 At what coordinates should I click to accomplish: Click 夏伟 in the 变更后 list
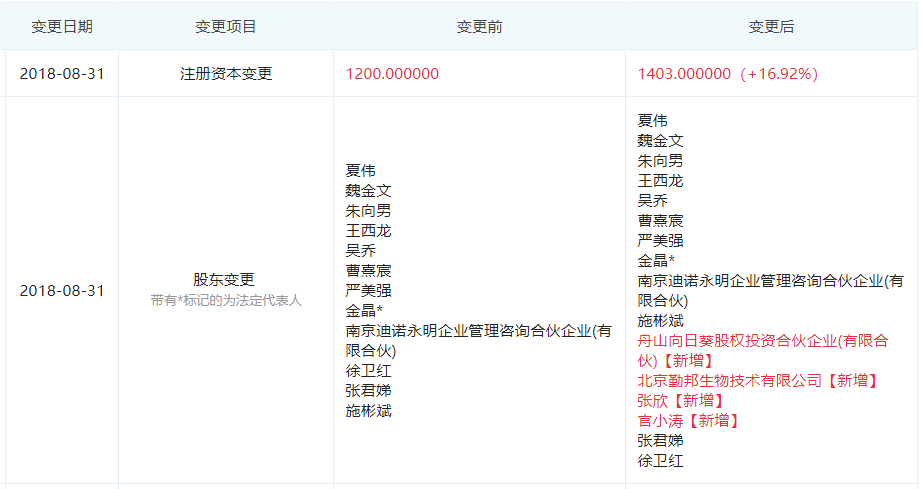pos(652,121)
